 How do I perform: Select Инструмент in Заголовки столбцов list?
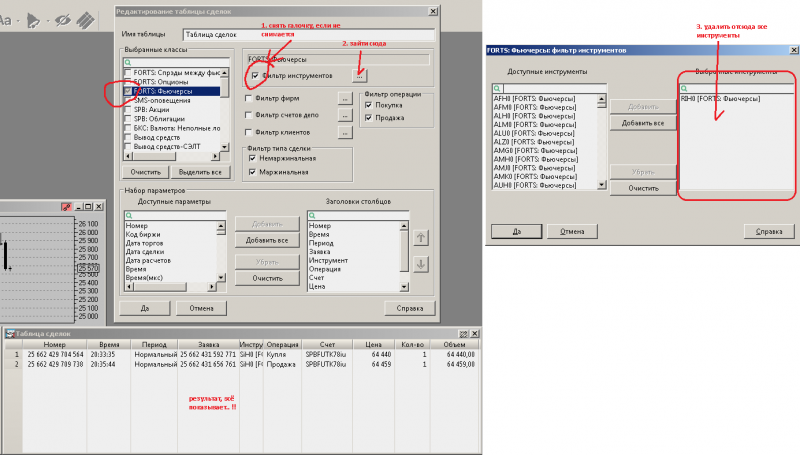(x=328, y=260)
